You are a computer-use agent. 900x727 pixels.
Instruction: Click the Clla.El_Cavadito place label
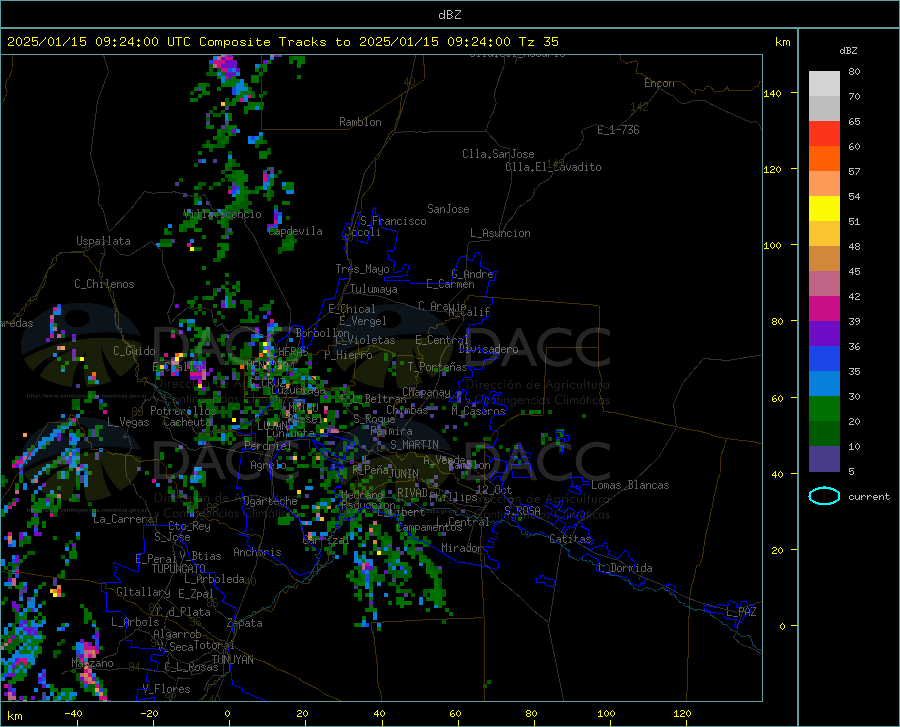[x=553, y=167]
